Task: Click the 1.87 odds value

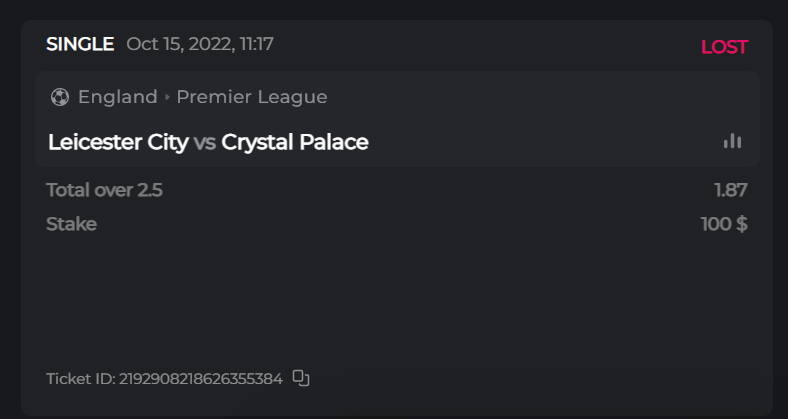Action: pyautogui.click(x=731, y=190)
